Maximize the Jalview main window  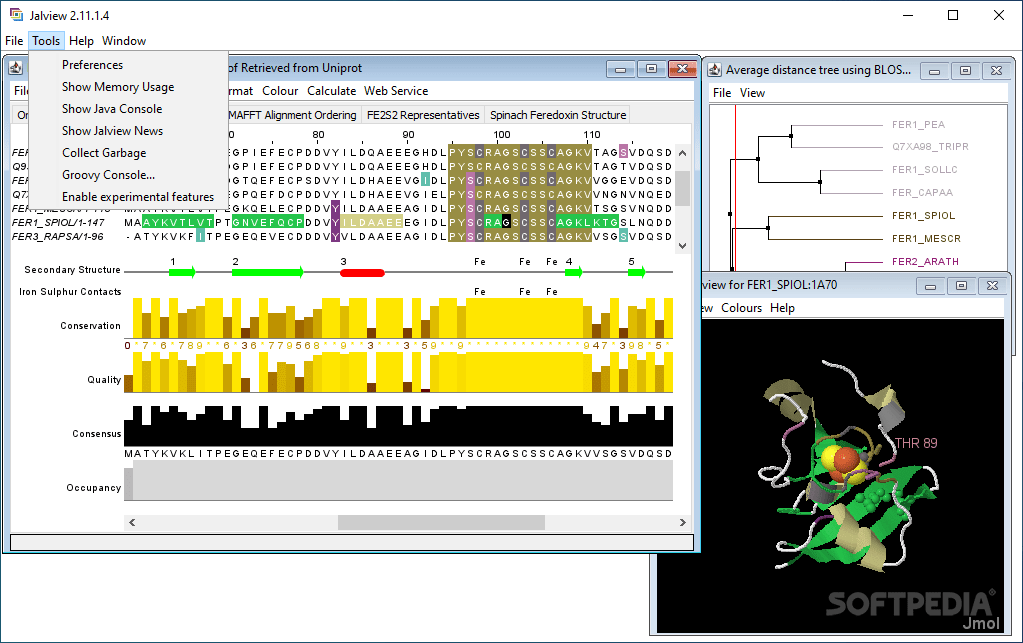click(953, 15)
